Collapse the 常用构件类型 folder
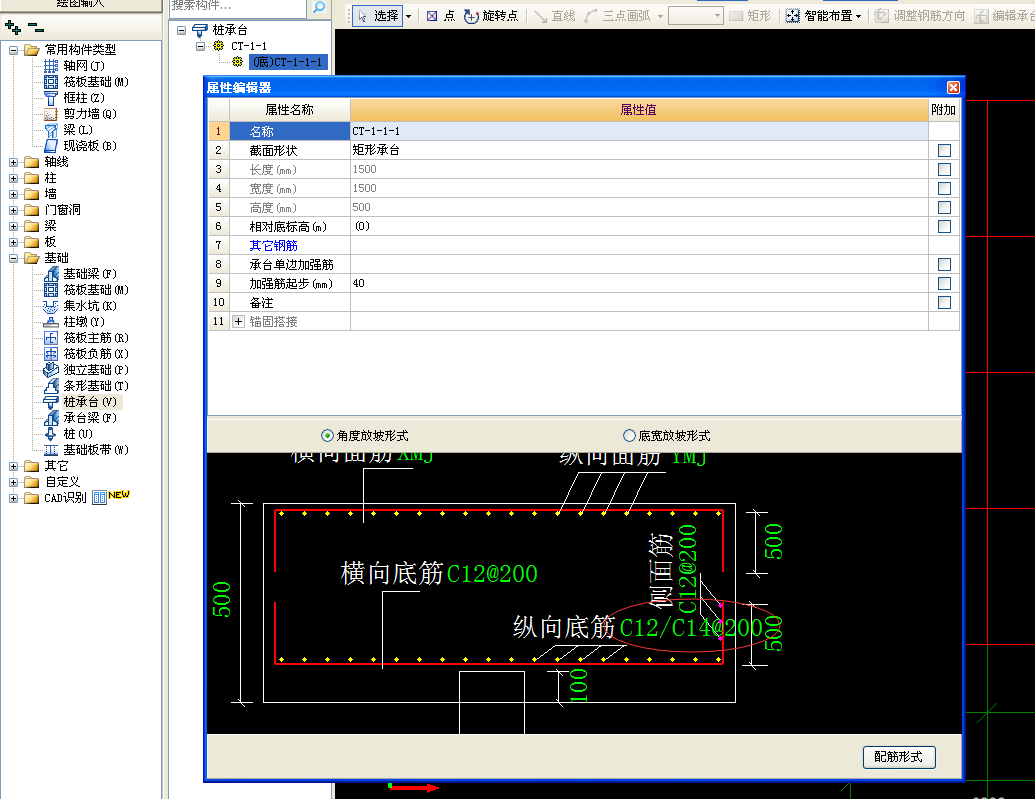This screenshot has height=799, width=1035. pyautogui.click(x=13, y=50)
